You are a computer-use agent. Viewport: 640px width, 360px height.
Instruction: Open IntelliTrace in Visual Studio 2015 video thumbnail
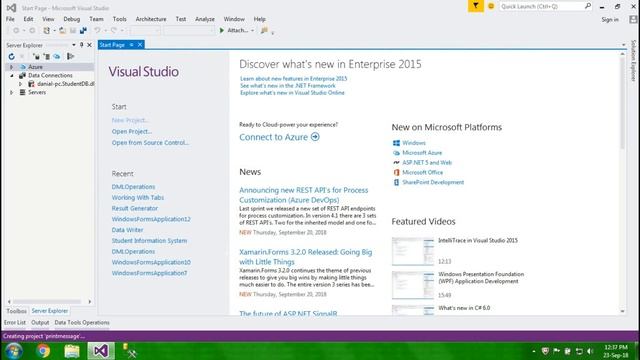(413, 251)
